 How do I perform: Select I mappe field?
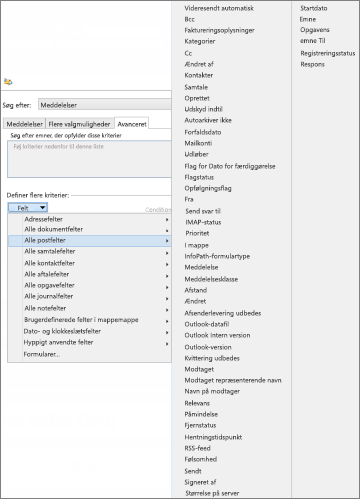[197, 245]
